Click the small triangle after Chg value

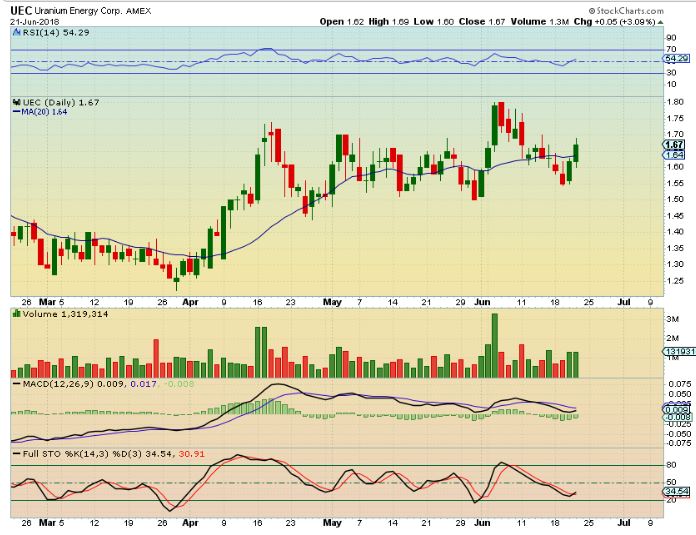point(660,22)
